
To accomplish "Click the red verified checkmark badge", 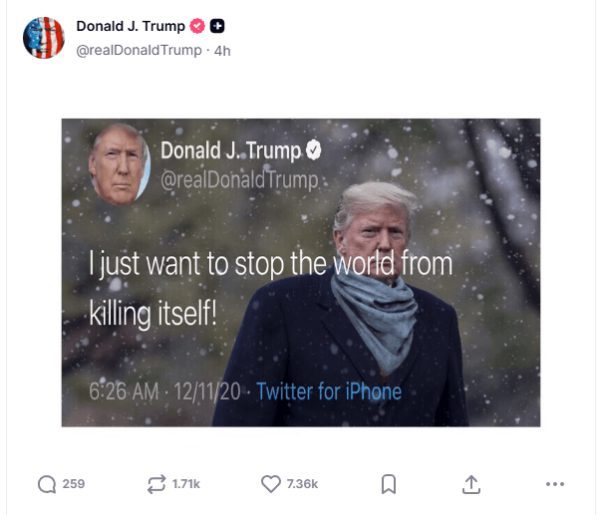I will tap(197, 26).
